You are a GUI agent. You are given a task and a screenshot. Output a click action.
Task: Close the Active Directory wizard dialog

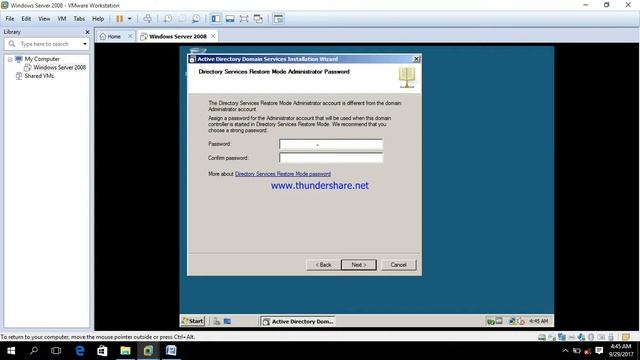click(416, 59)
